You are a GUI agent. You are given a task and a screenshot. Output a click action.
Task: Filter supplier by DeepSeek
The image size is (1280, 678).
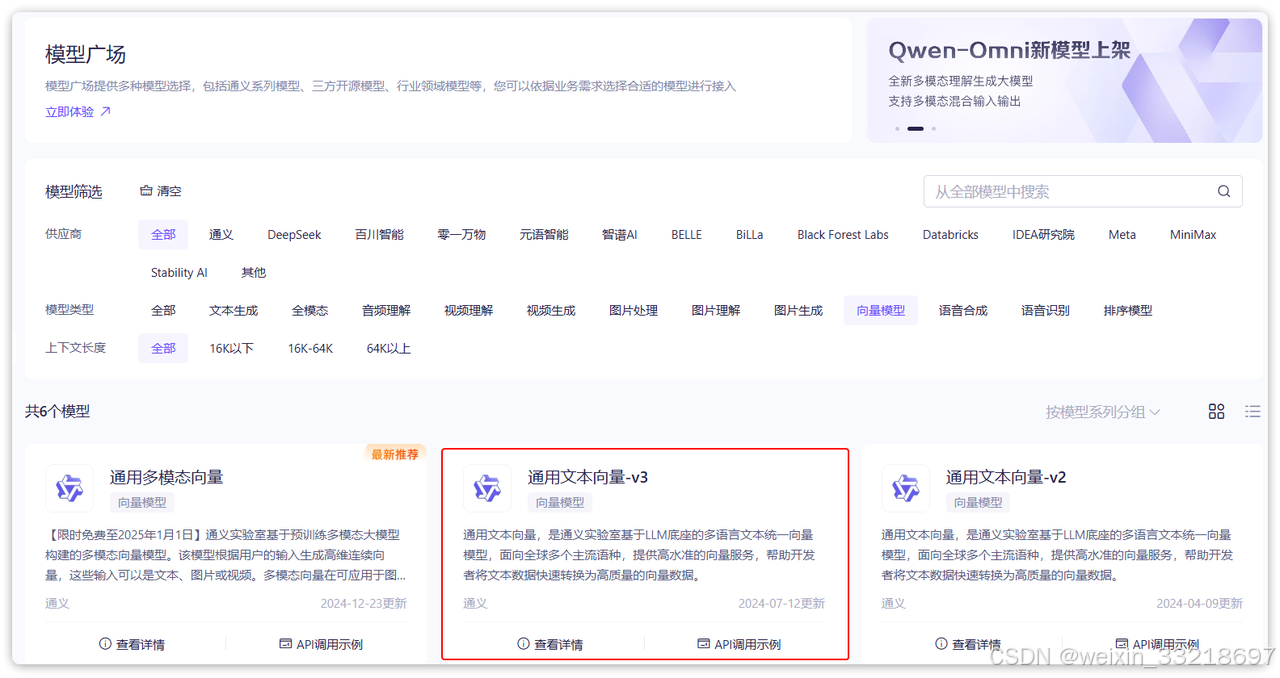(294, 234)
